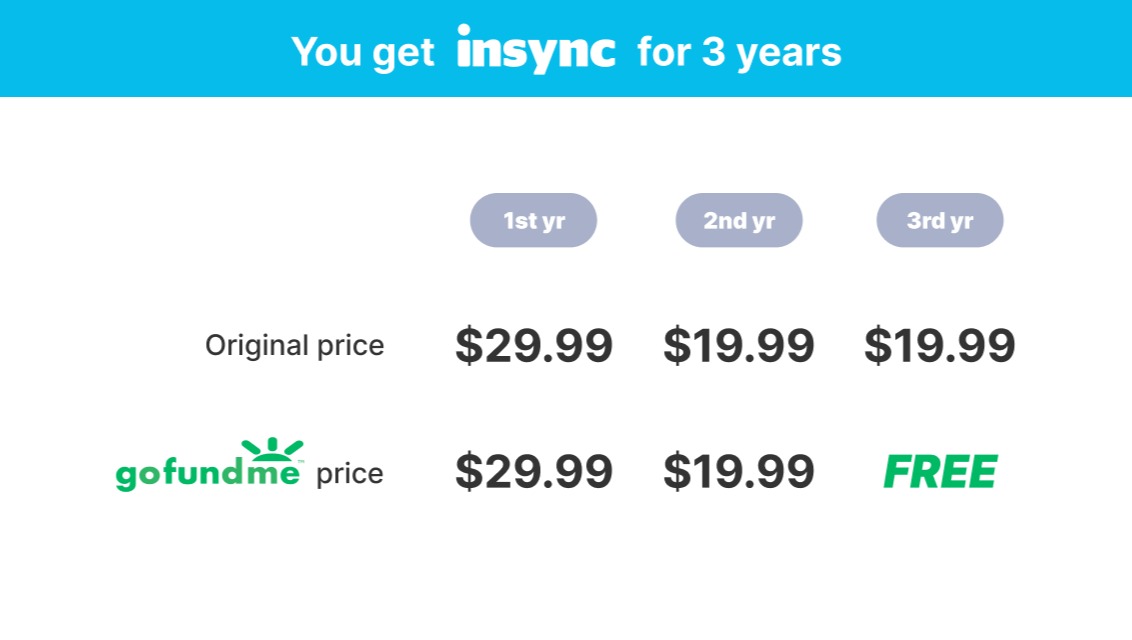Select the 3rd yr badge
The width and height of the screenshot is (1132, 640).
[940, 220]
